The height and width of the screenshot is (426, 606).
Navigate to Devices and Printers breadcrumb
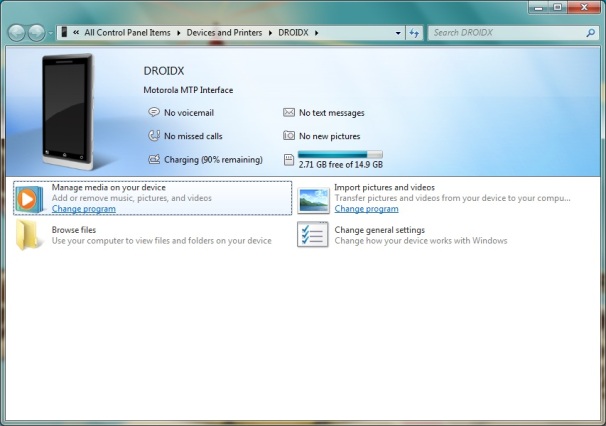(x=224, y=33)
